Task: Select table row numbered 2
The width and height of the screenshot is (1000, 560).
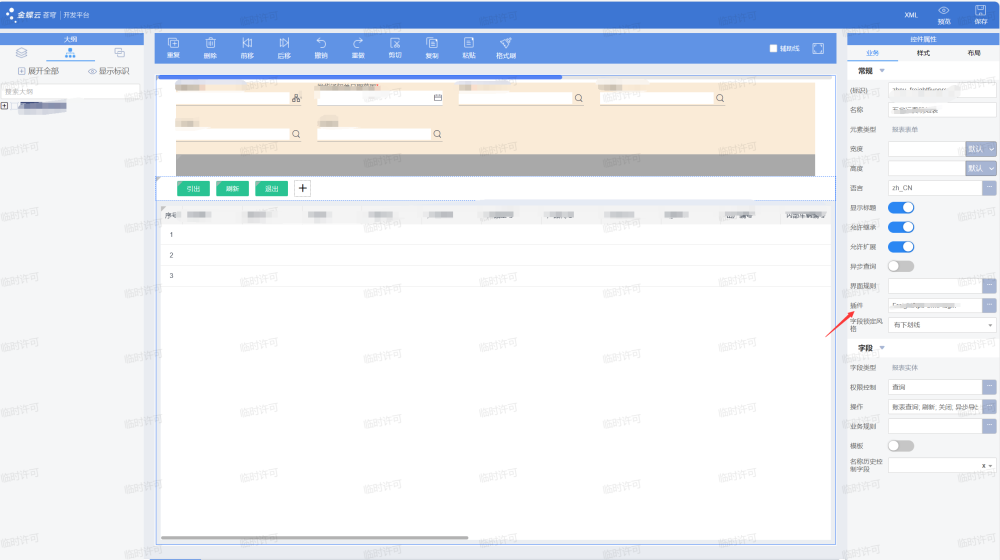Action: click(496, 255)
